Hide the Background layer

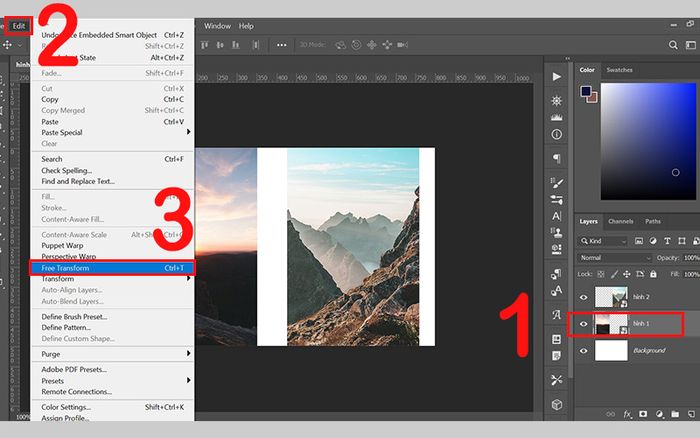pyautogui.click(x=585, y=351)
